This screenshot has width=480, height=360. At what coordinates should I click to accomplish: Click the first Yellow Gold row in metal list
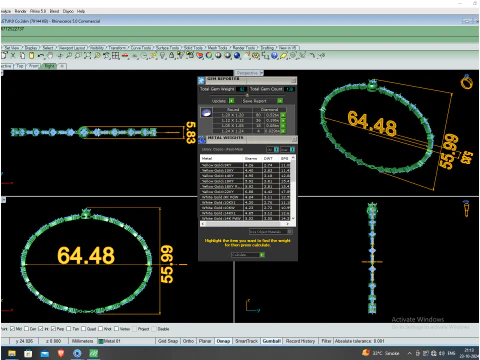[x=245, y=165]
